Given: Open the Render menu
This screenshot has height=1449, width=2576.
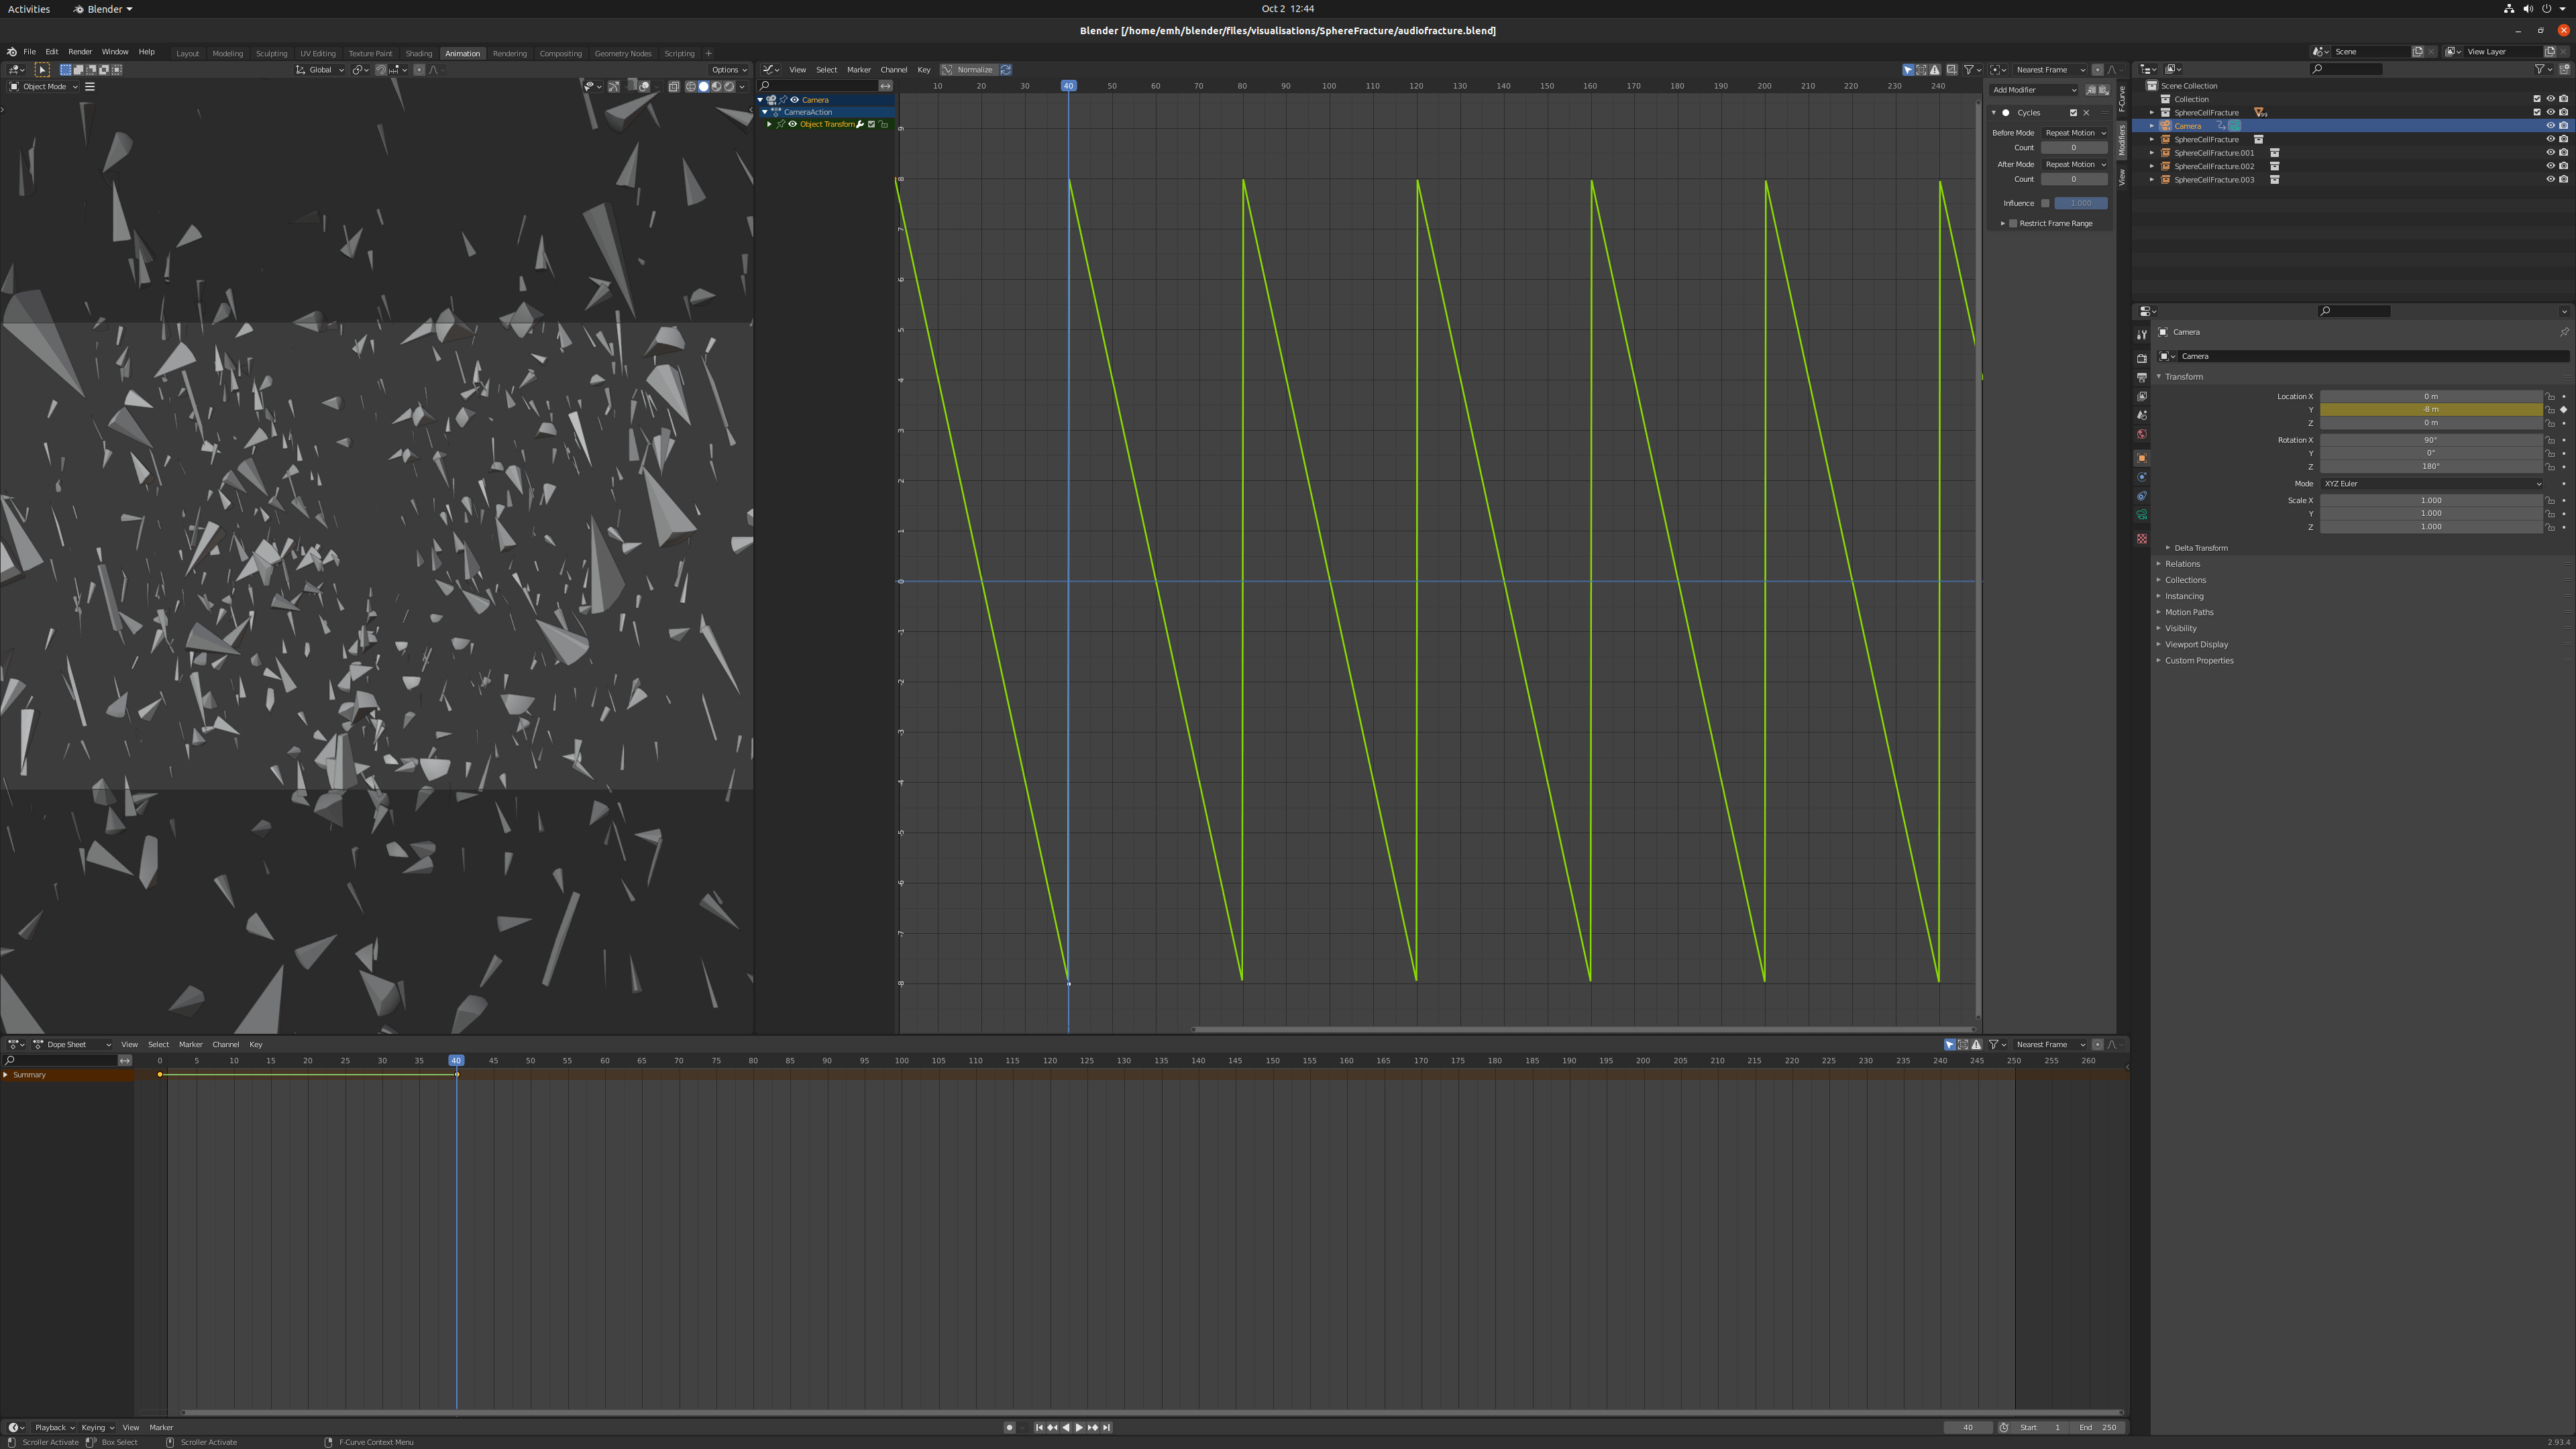Looking at the screenshot, I should 80,52.
